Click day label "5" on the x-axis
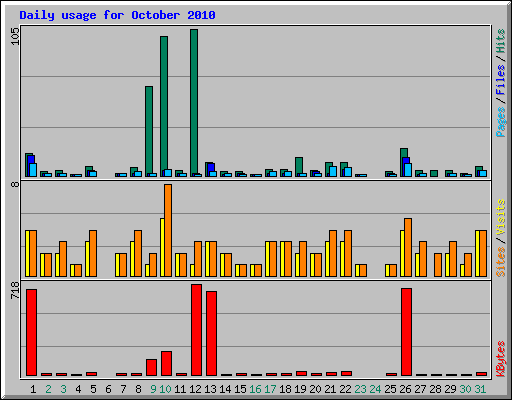Image resolution: width=512 pixels, height=400 pixels. click(93, 389)
